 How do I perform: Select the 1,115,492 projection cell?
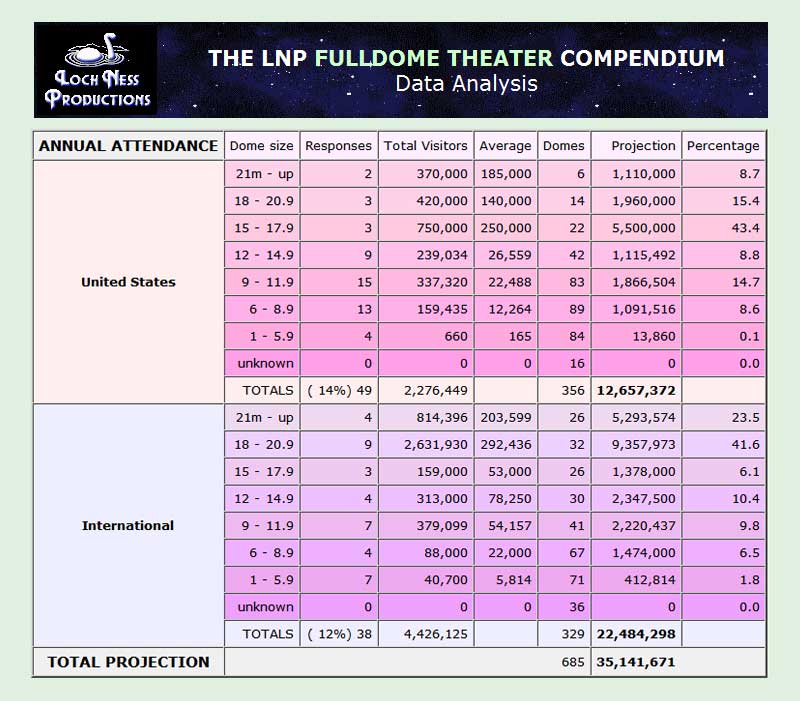point(636,255)
